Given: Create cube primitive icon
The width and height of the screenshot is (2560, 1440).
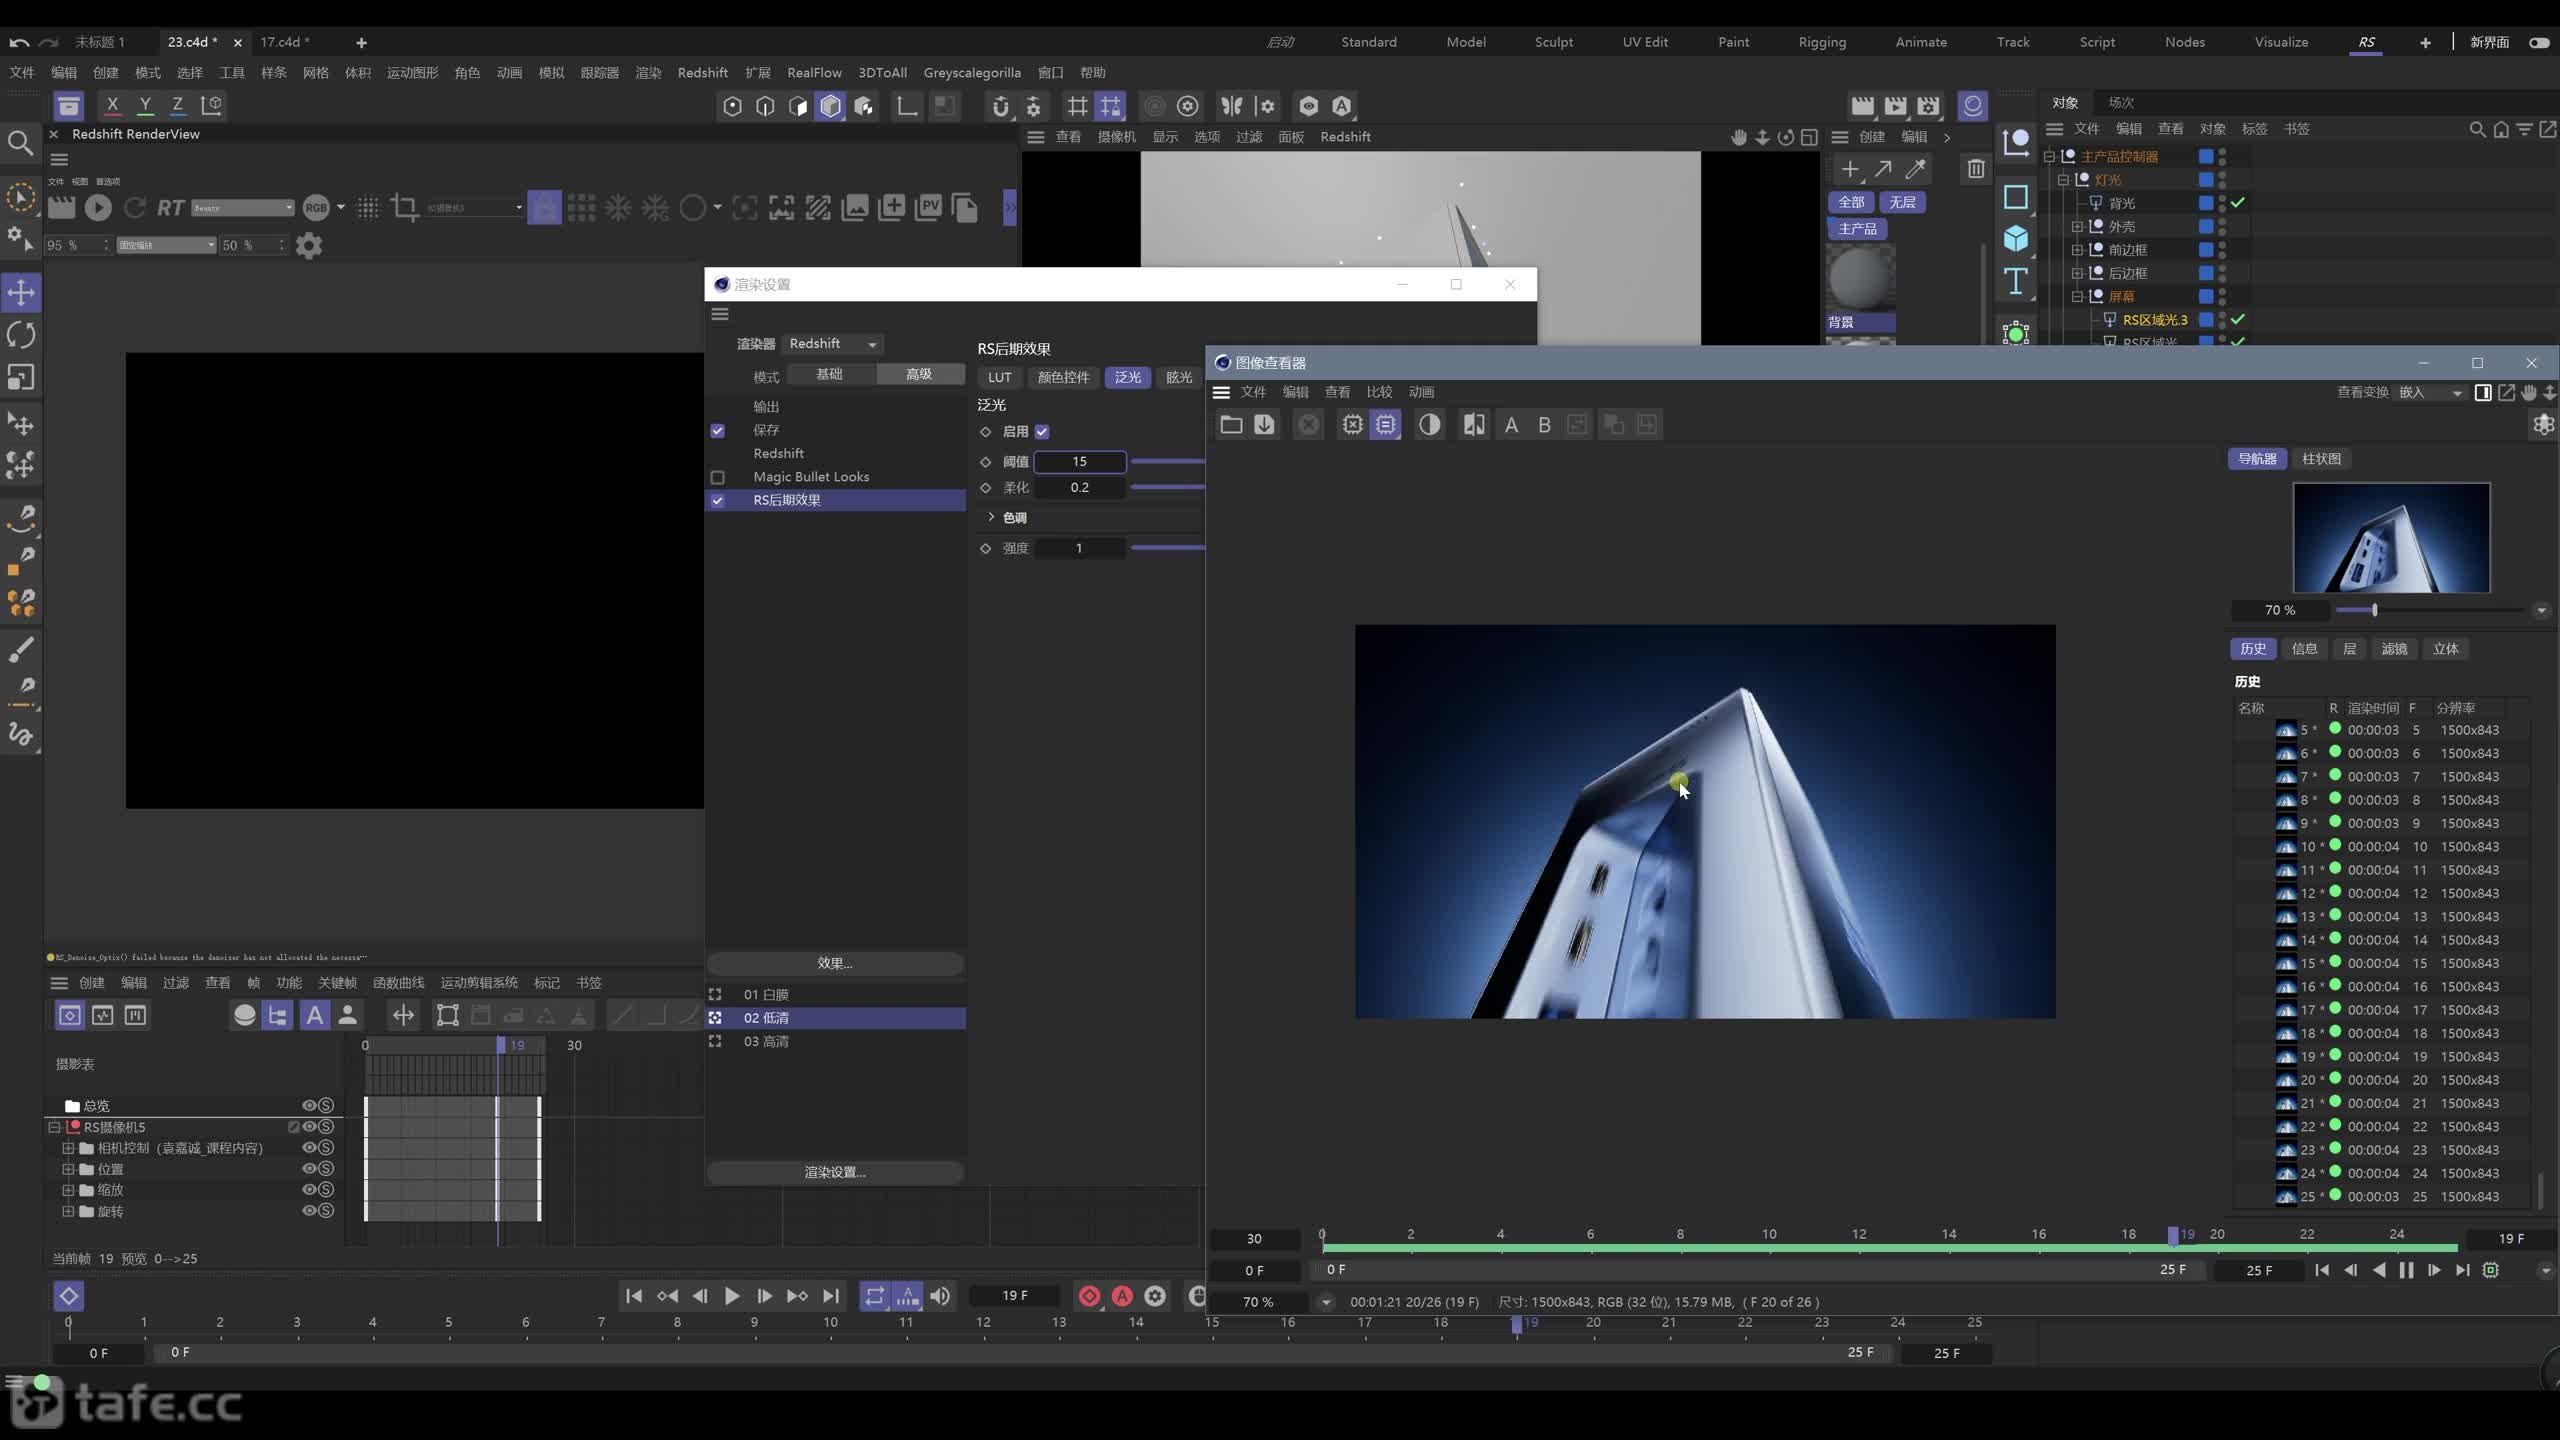Looking at the screenshot, I should coord(2016,238).
